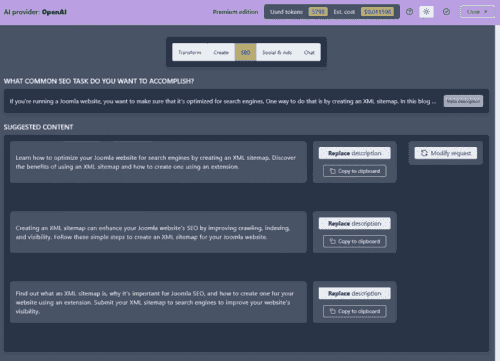Replace description with 'Learn how to optimize' suggestion
This screenshot has height=361, width=500.
[354, 153]
